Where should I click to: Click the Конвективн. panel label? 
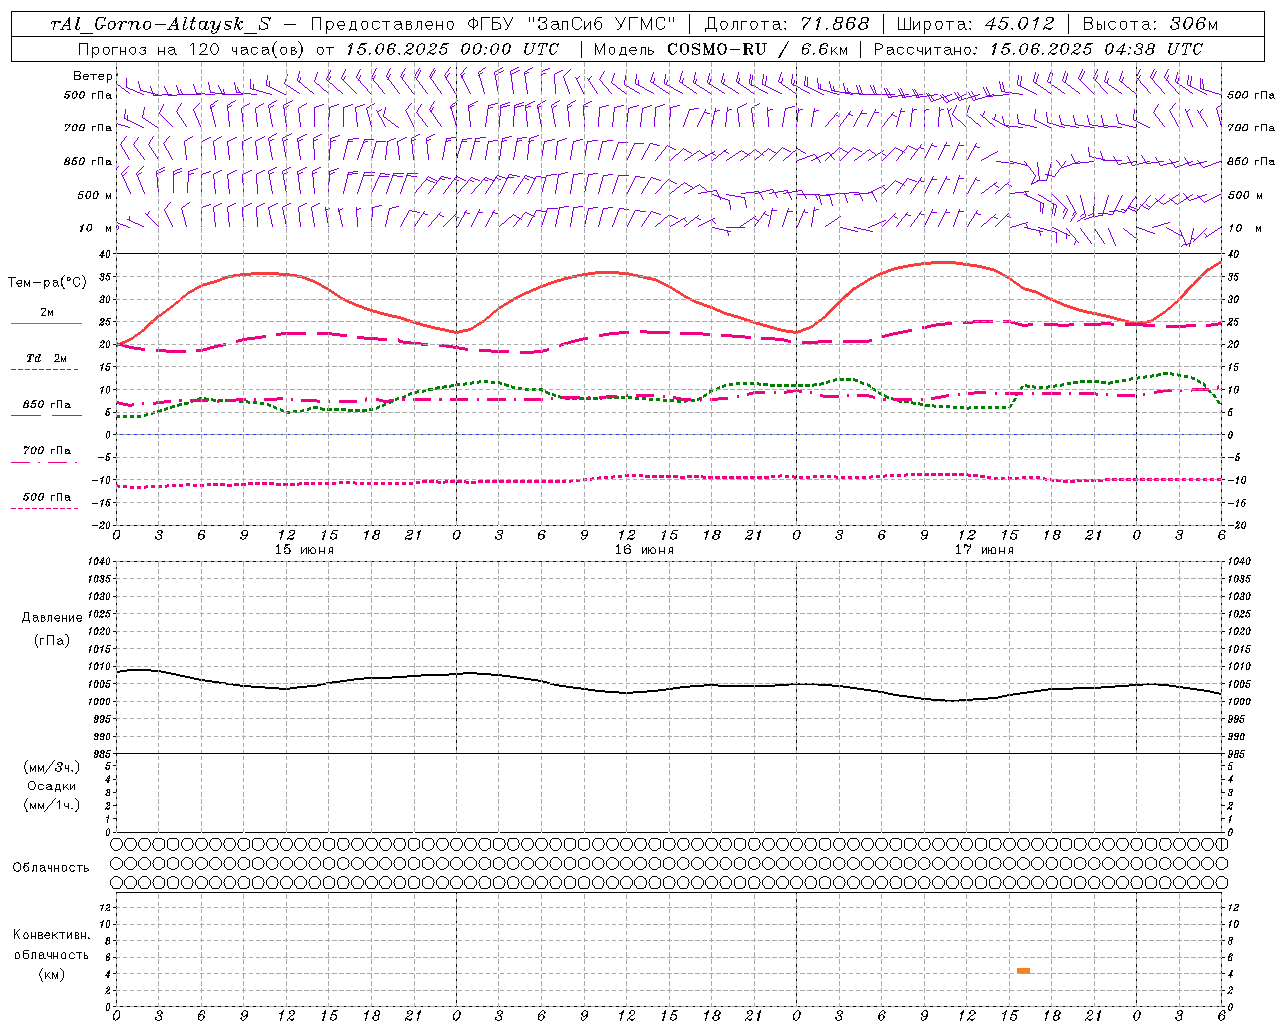52,935
